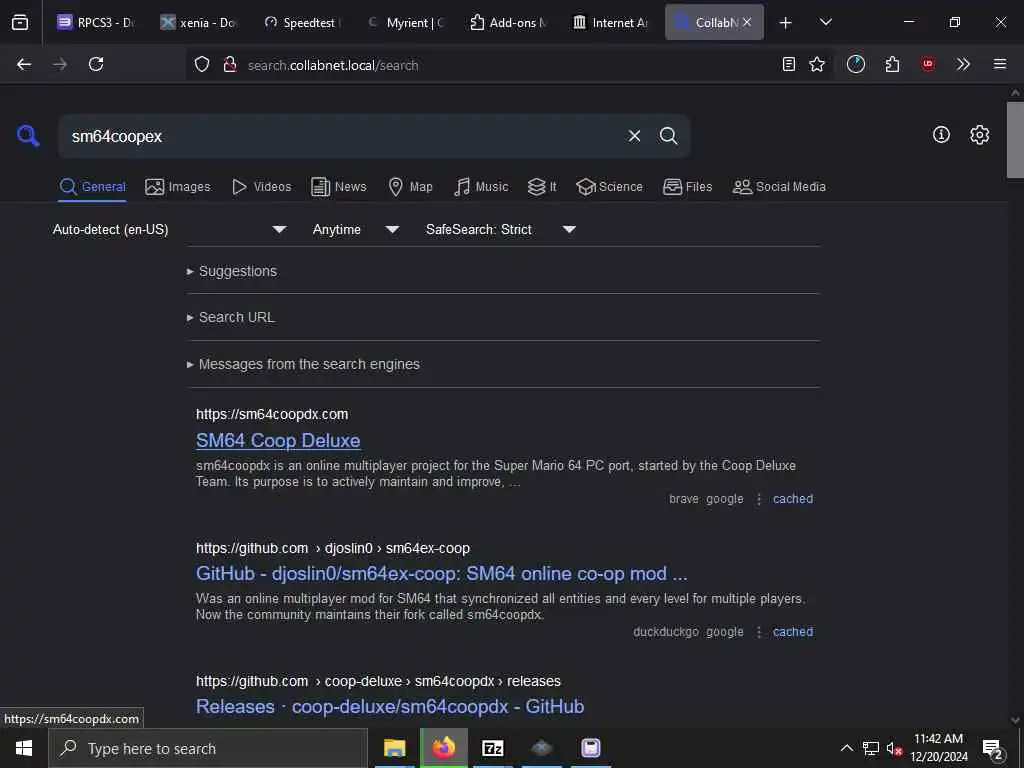1024x768 pixels.
Task: Clear the sm64coopex search query
Action: [634, 136]
